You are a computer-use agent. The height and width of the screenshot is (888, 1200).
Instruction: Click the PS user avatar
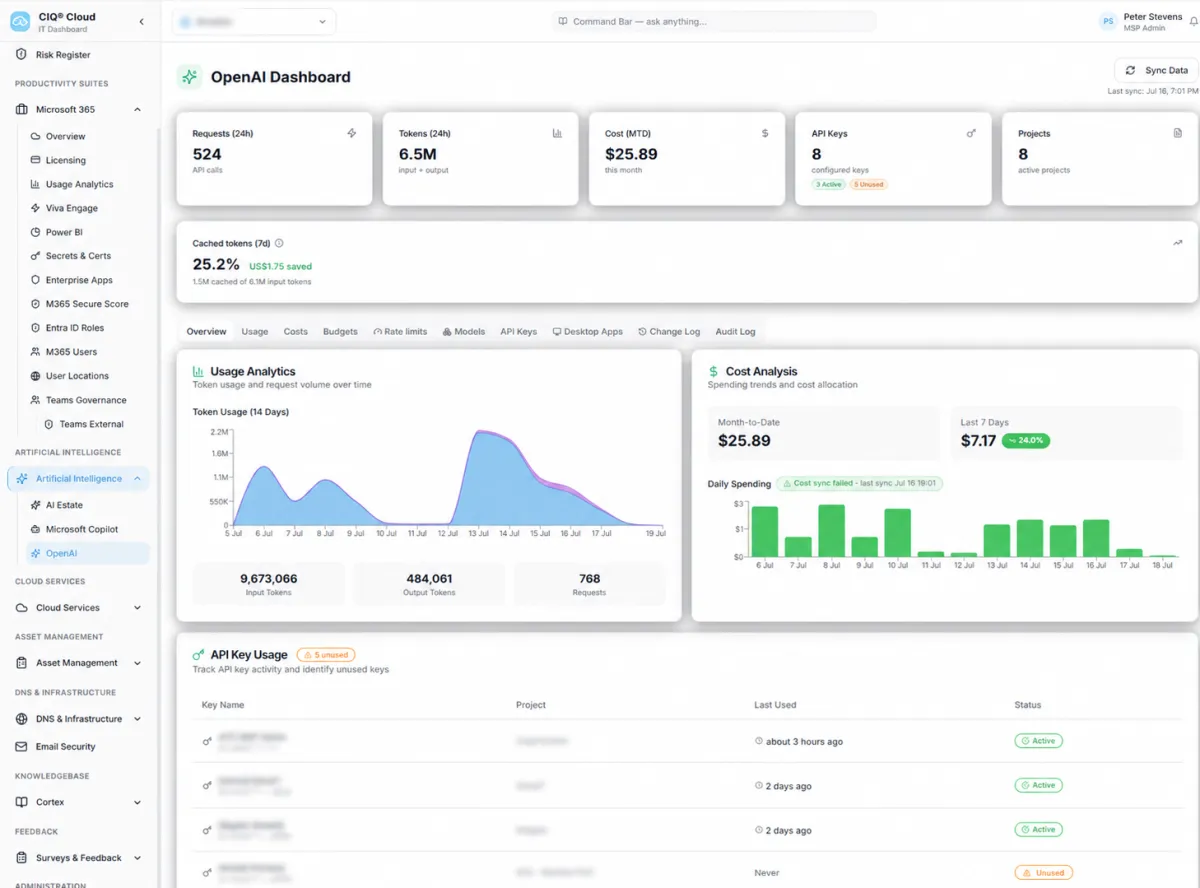click(1107, 21)
